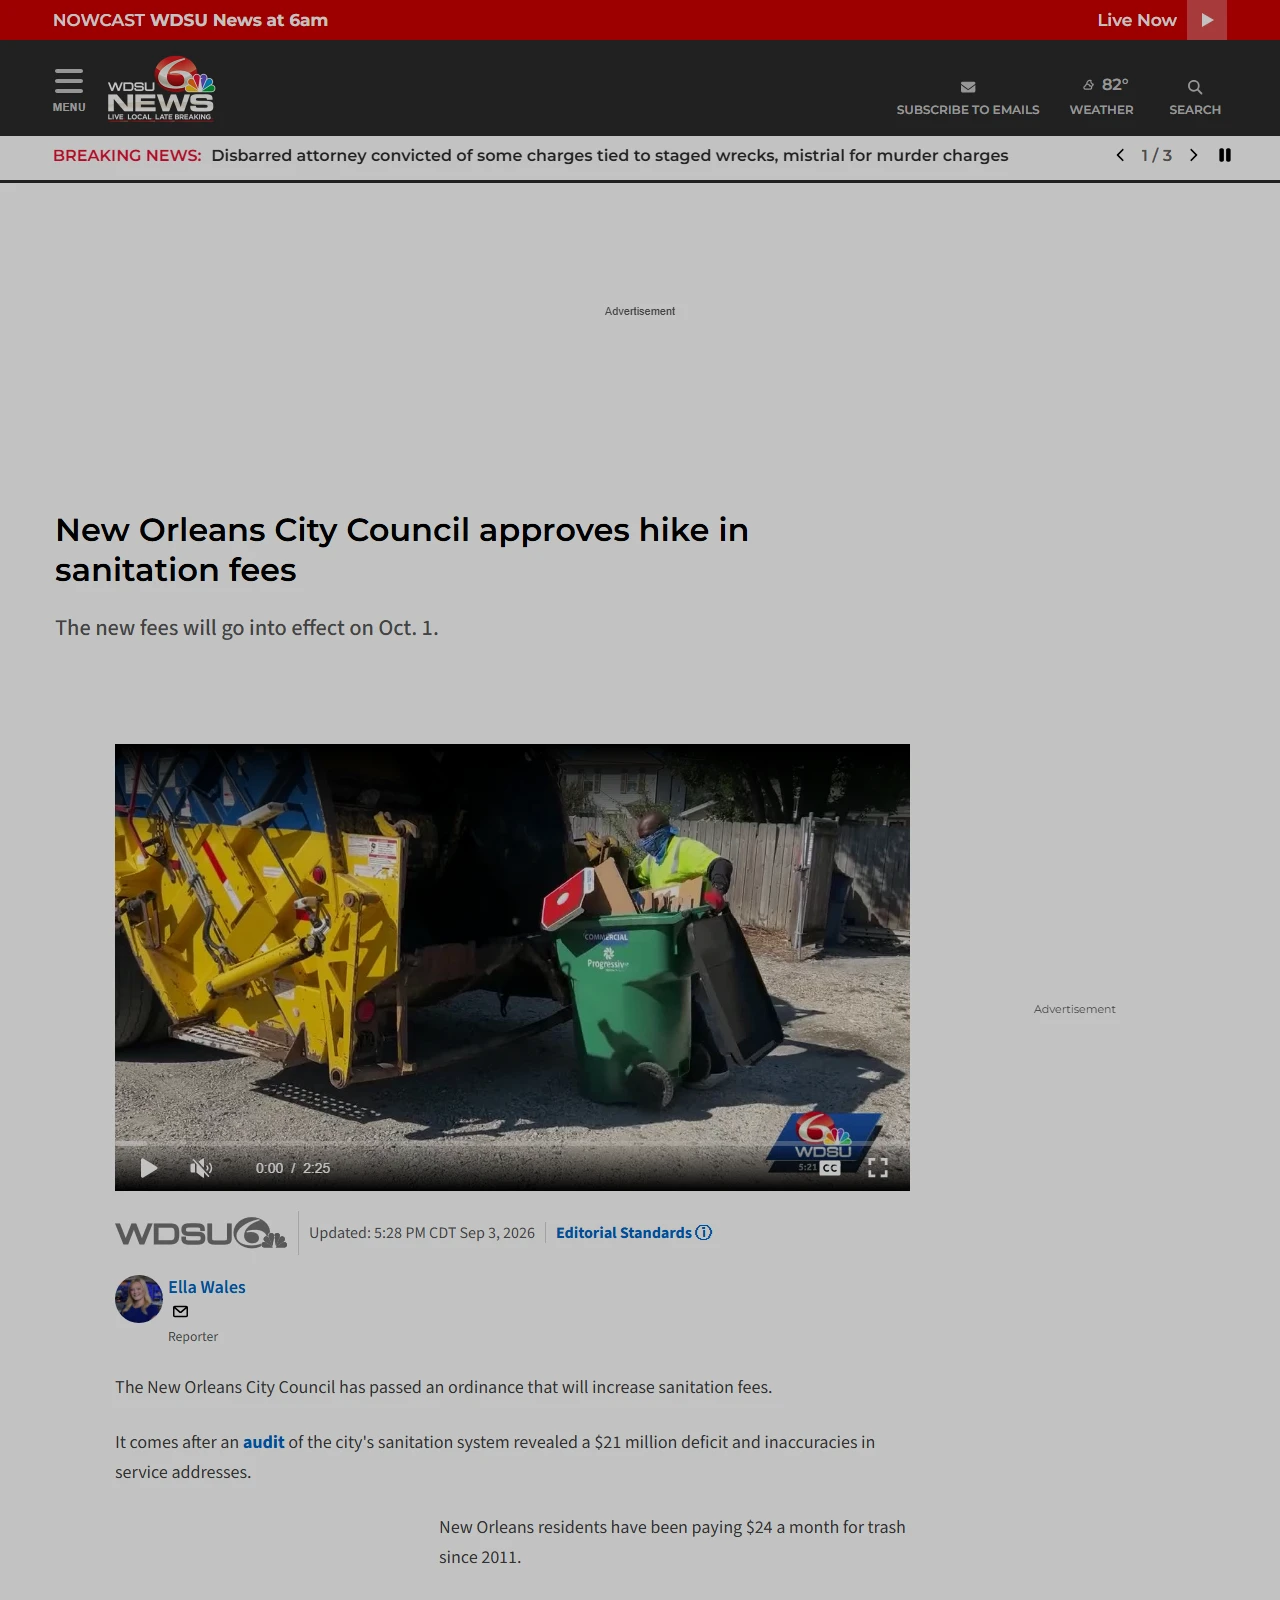Click the '0:00 / 2:25' video time display

coord(293,1168)
